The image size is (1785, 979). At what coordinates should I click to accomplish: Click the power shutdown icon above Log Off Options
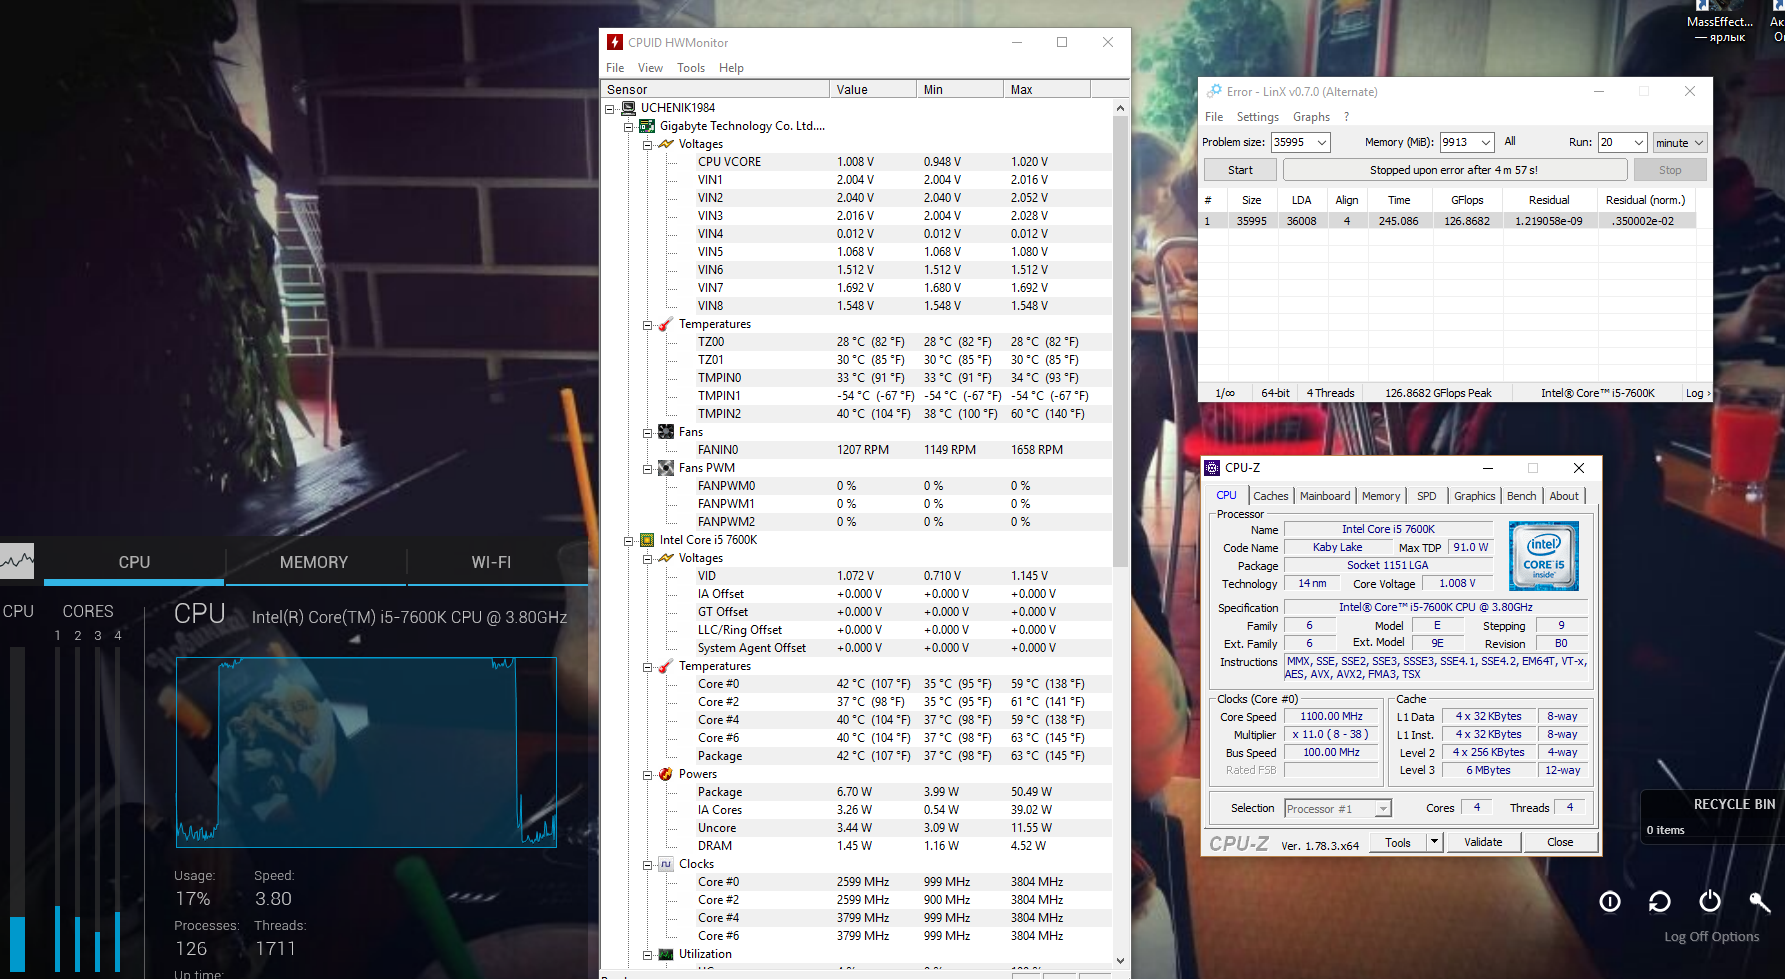tap(1710, 901)
